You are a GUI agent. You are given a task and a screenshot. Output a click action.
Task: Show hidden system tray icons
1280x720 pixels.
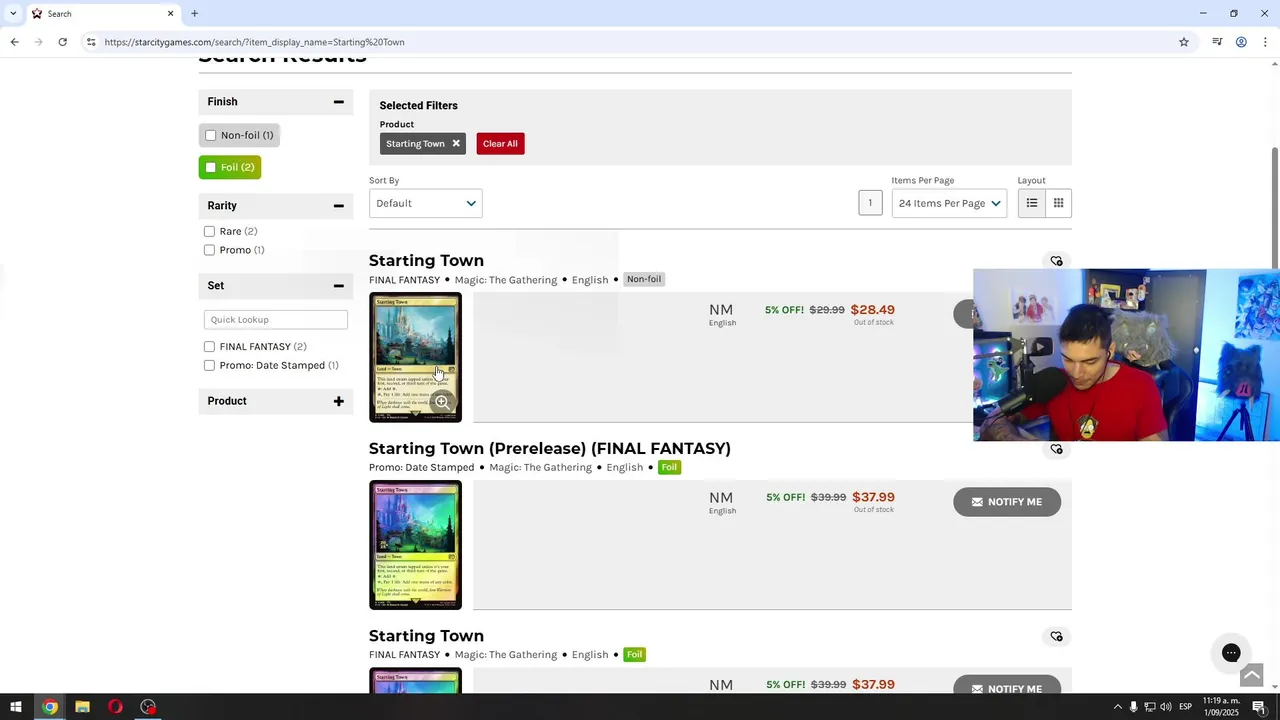point(1117,707)
